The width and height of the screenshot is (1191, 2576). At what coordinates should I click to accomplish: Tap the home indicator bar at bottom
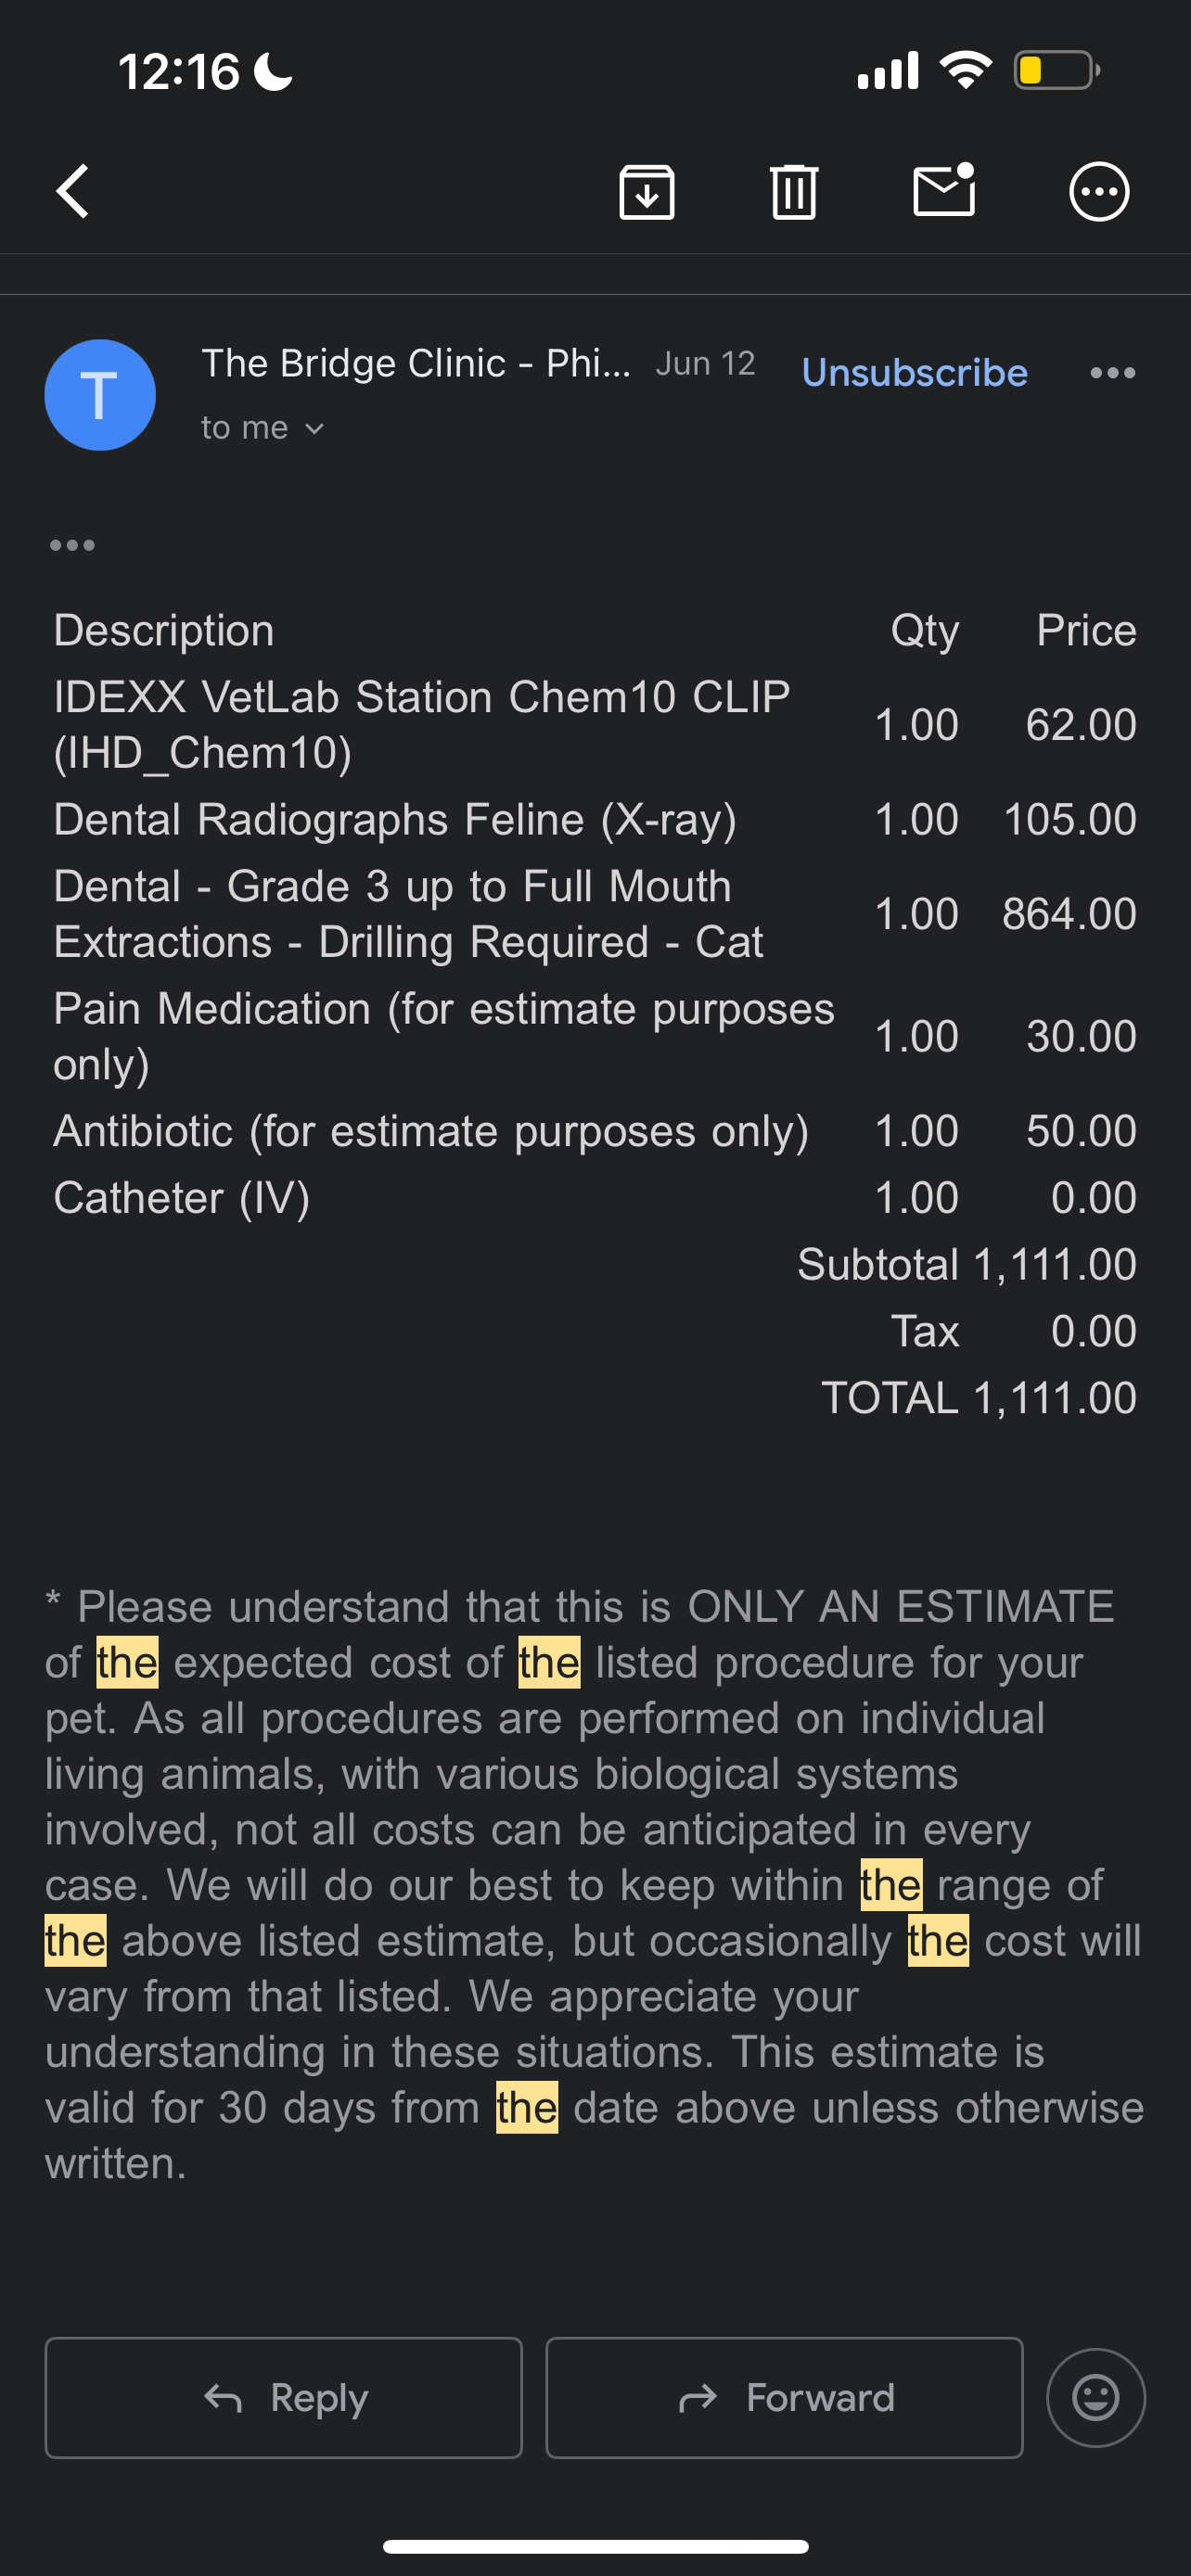(595, 2546)
